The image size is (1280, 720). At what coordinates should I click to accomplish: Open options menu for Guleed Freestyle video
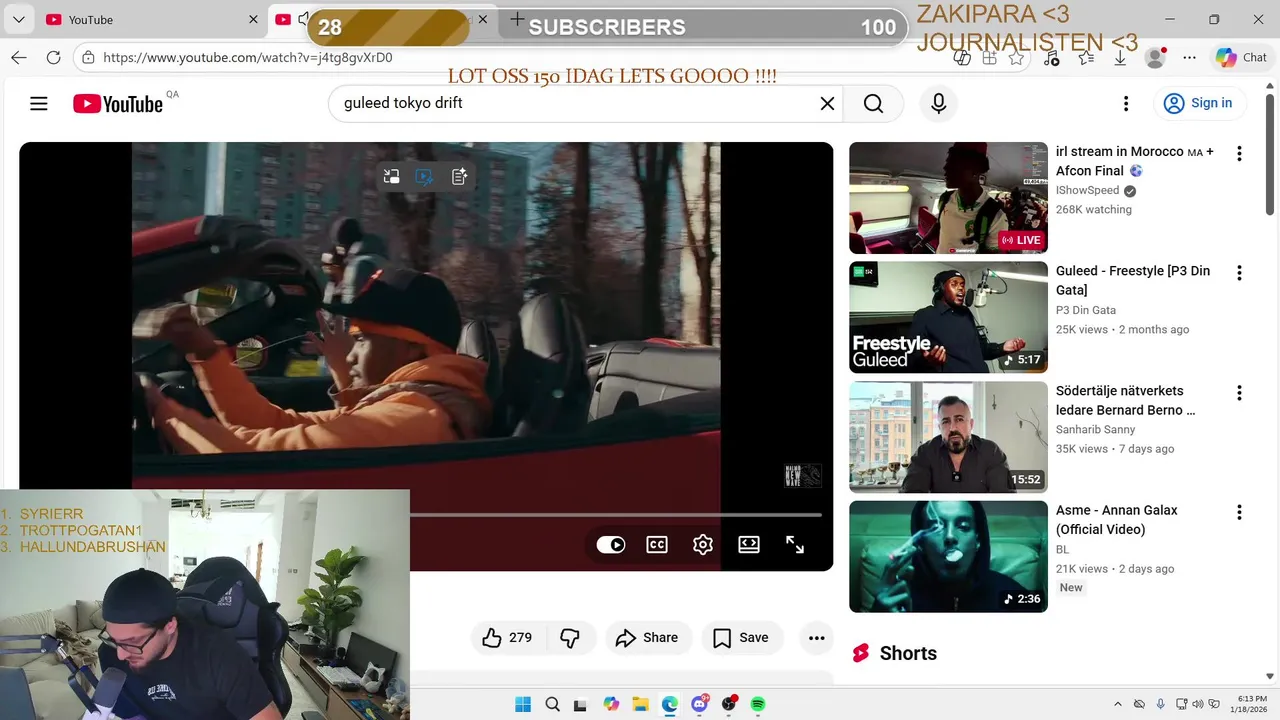[1239, 273]
